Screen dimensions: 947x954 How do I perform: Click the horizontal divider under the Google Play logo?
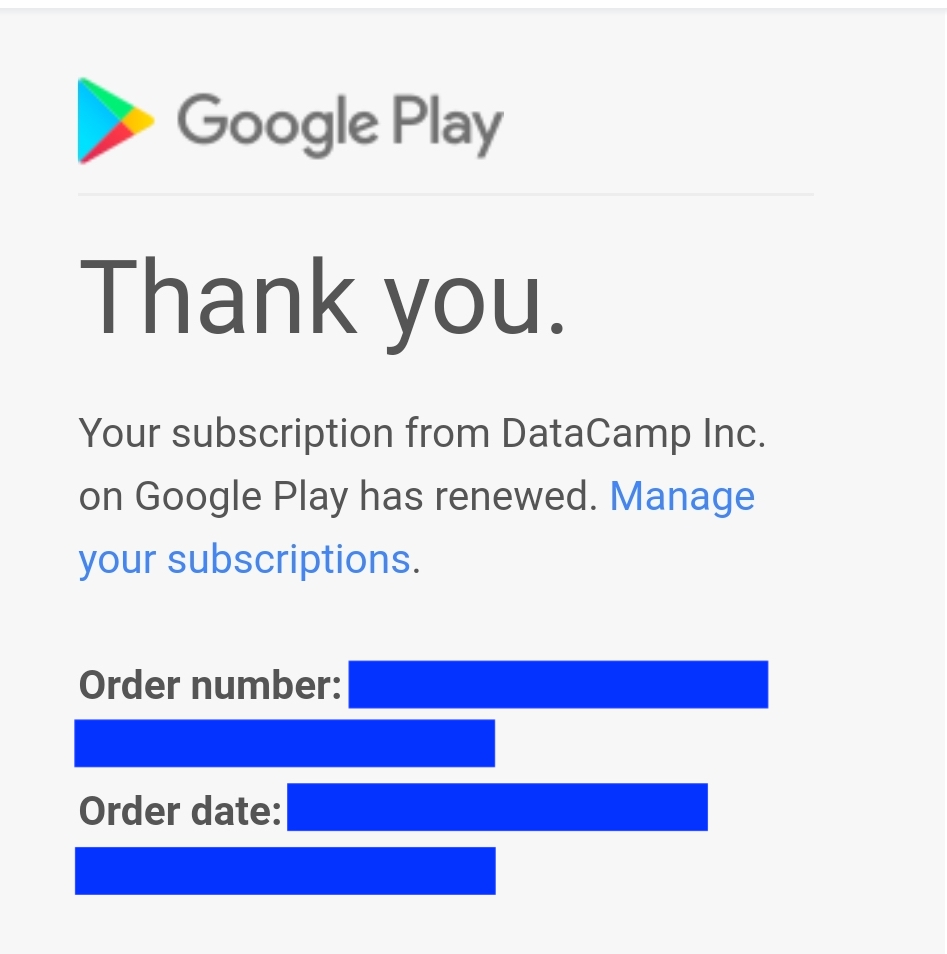[445, 194]
